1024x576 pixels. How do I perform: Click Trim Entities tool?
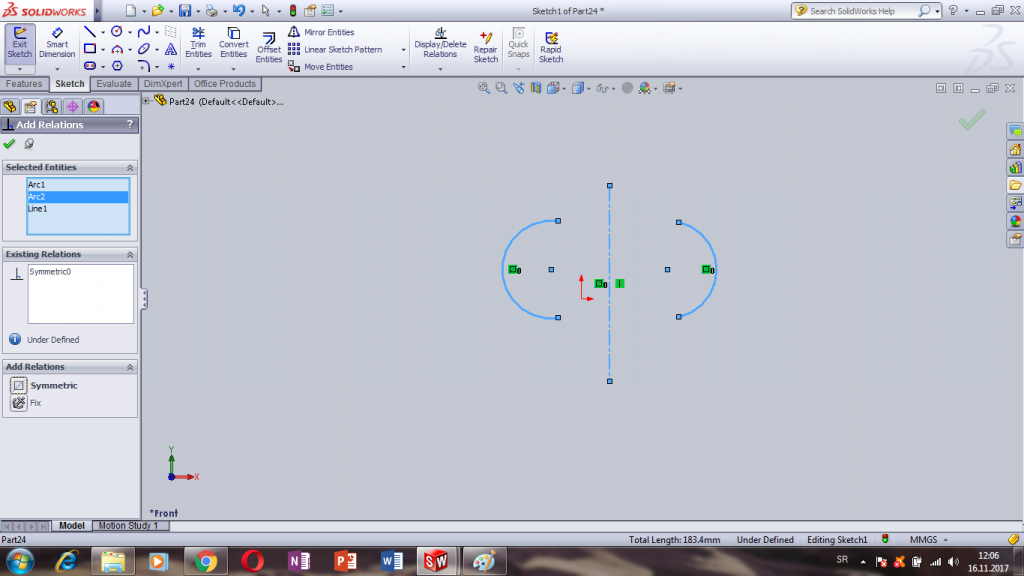[x=198, y=43]
